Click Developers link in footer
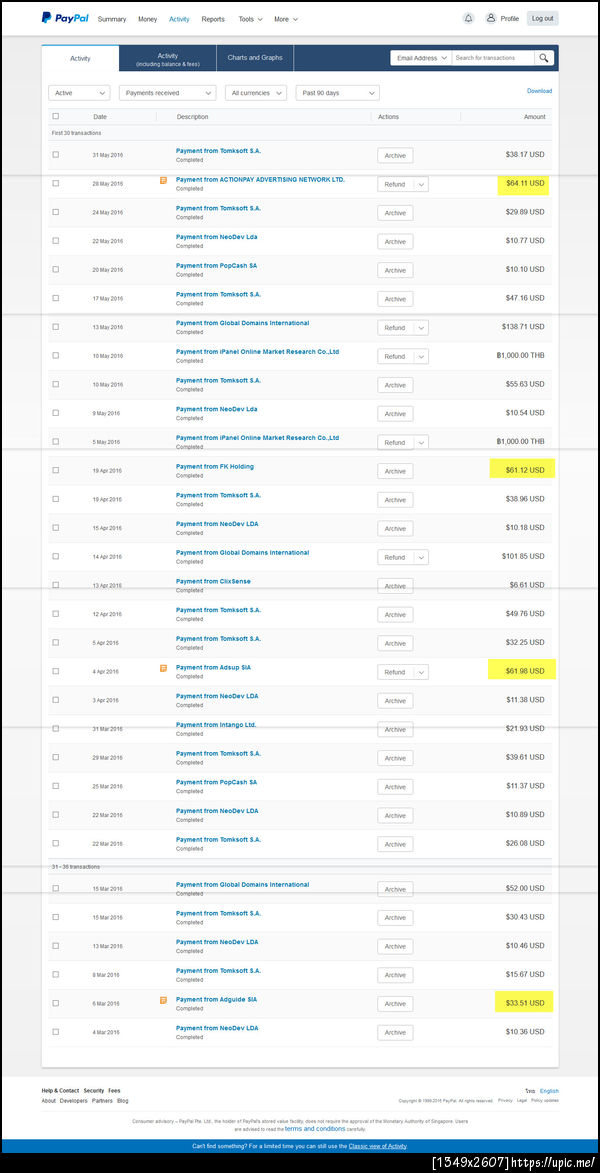This screenshot has height=1173, width=600. point(73,1101)
